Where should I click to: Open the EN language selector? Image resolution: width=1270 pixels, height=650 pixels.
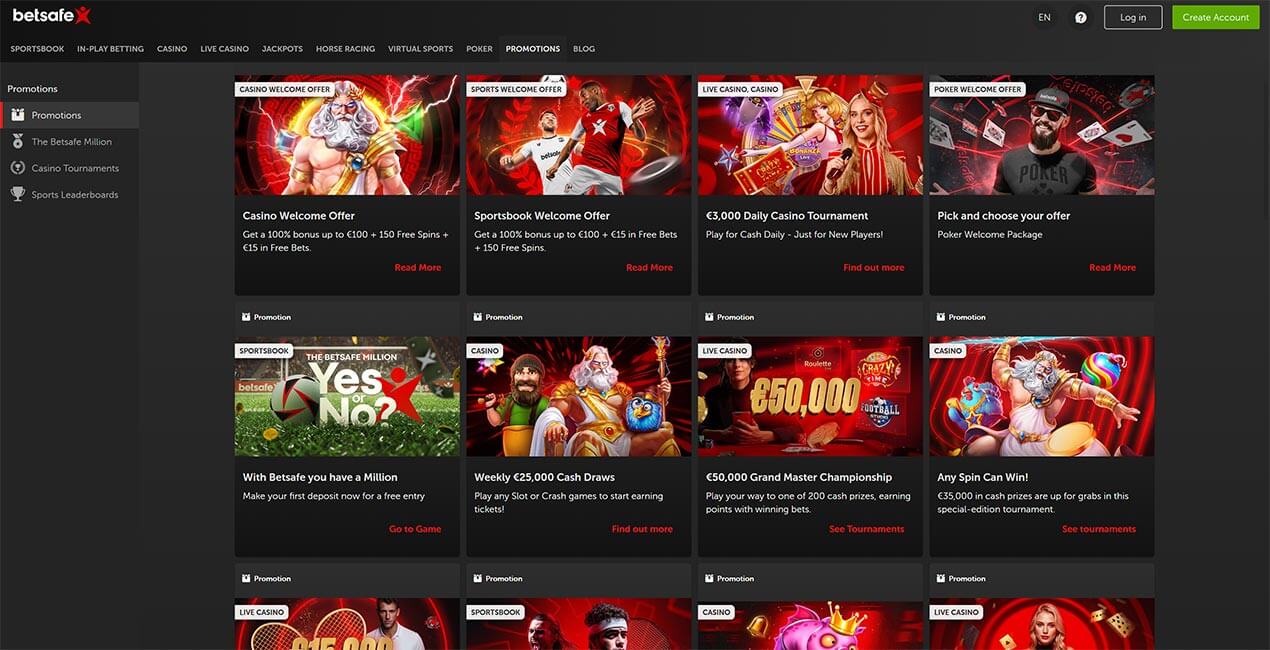(x=1044, y=17)
